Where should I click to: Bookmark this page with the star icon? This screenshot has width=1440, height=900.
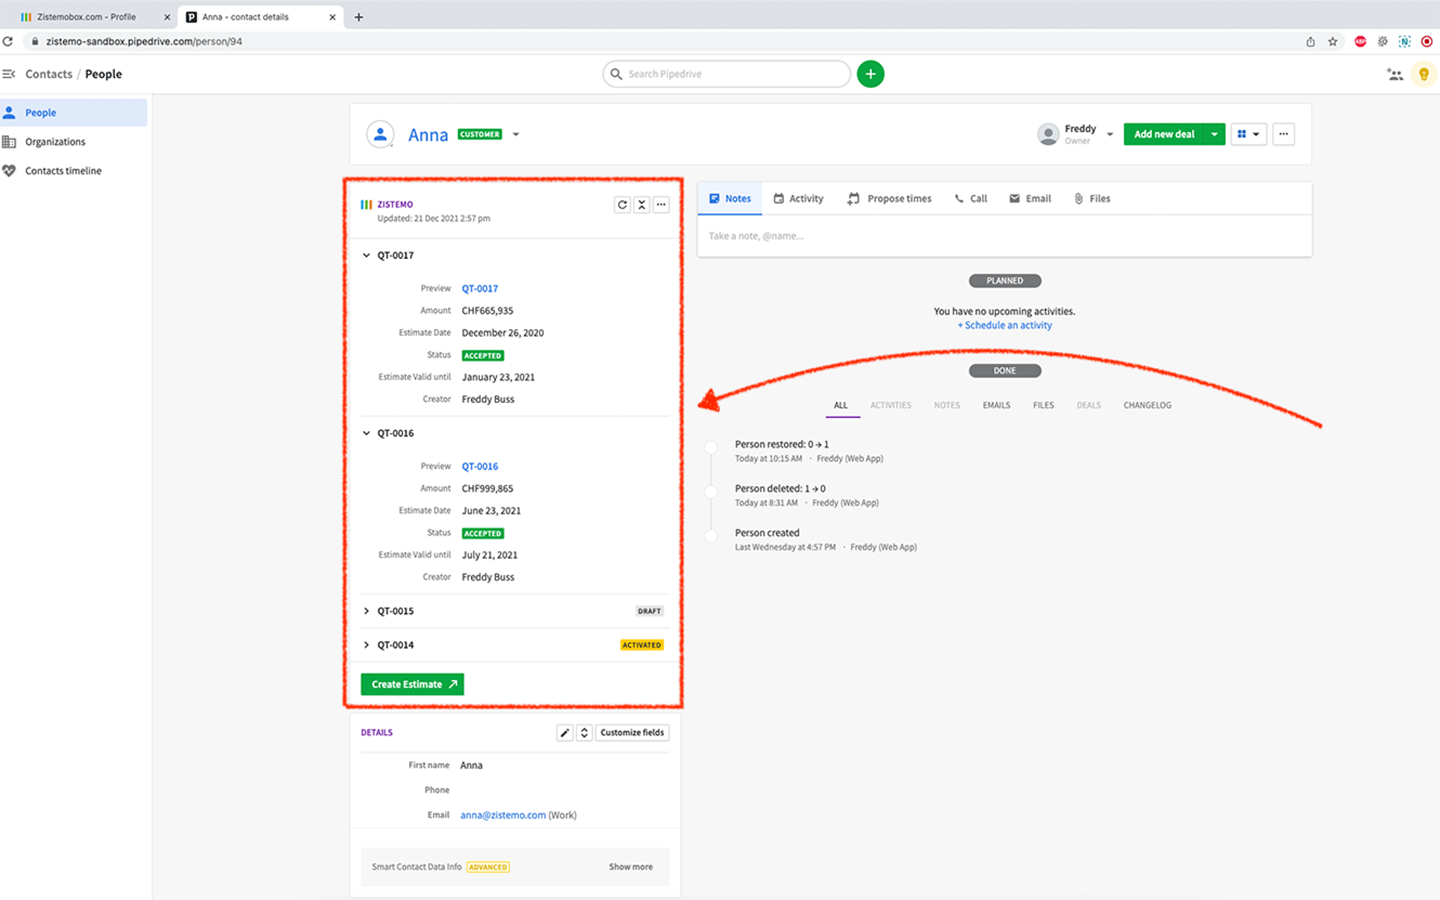point(1333,42)
